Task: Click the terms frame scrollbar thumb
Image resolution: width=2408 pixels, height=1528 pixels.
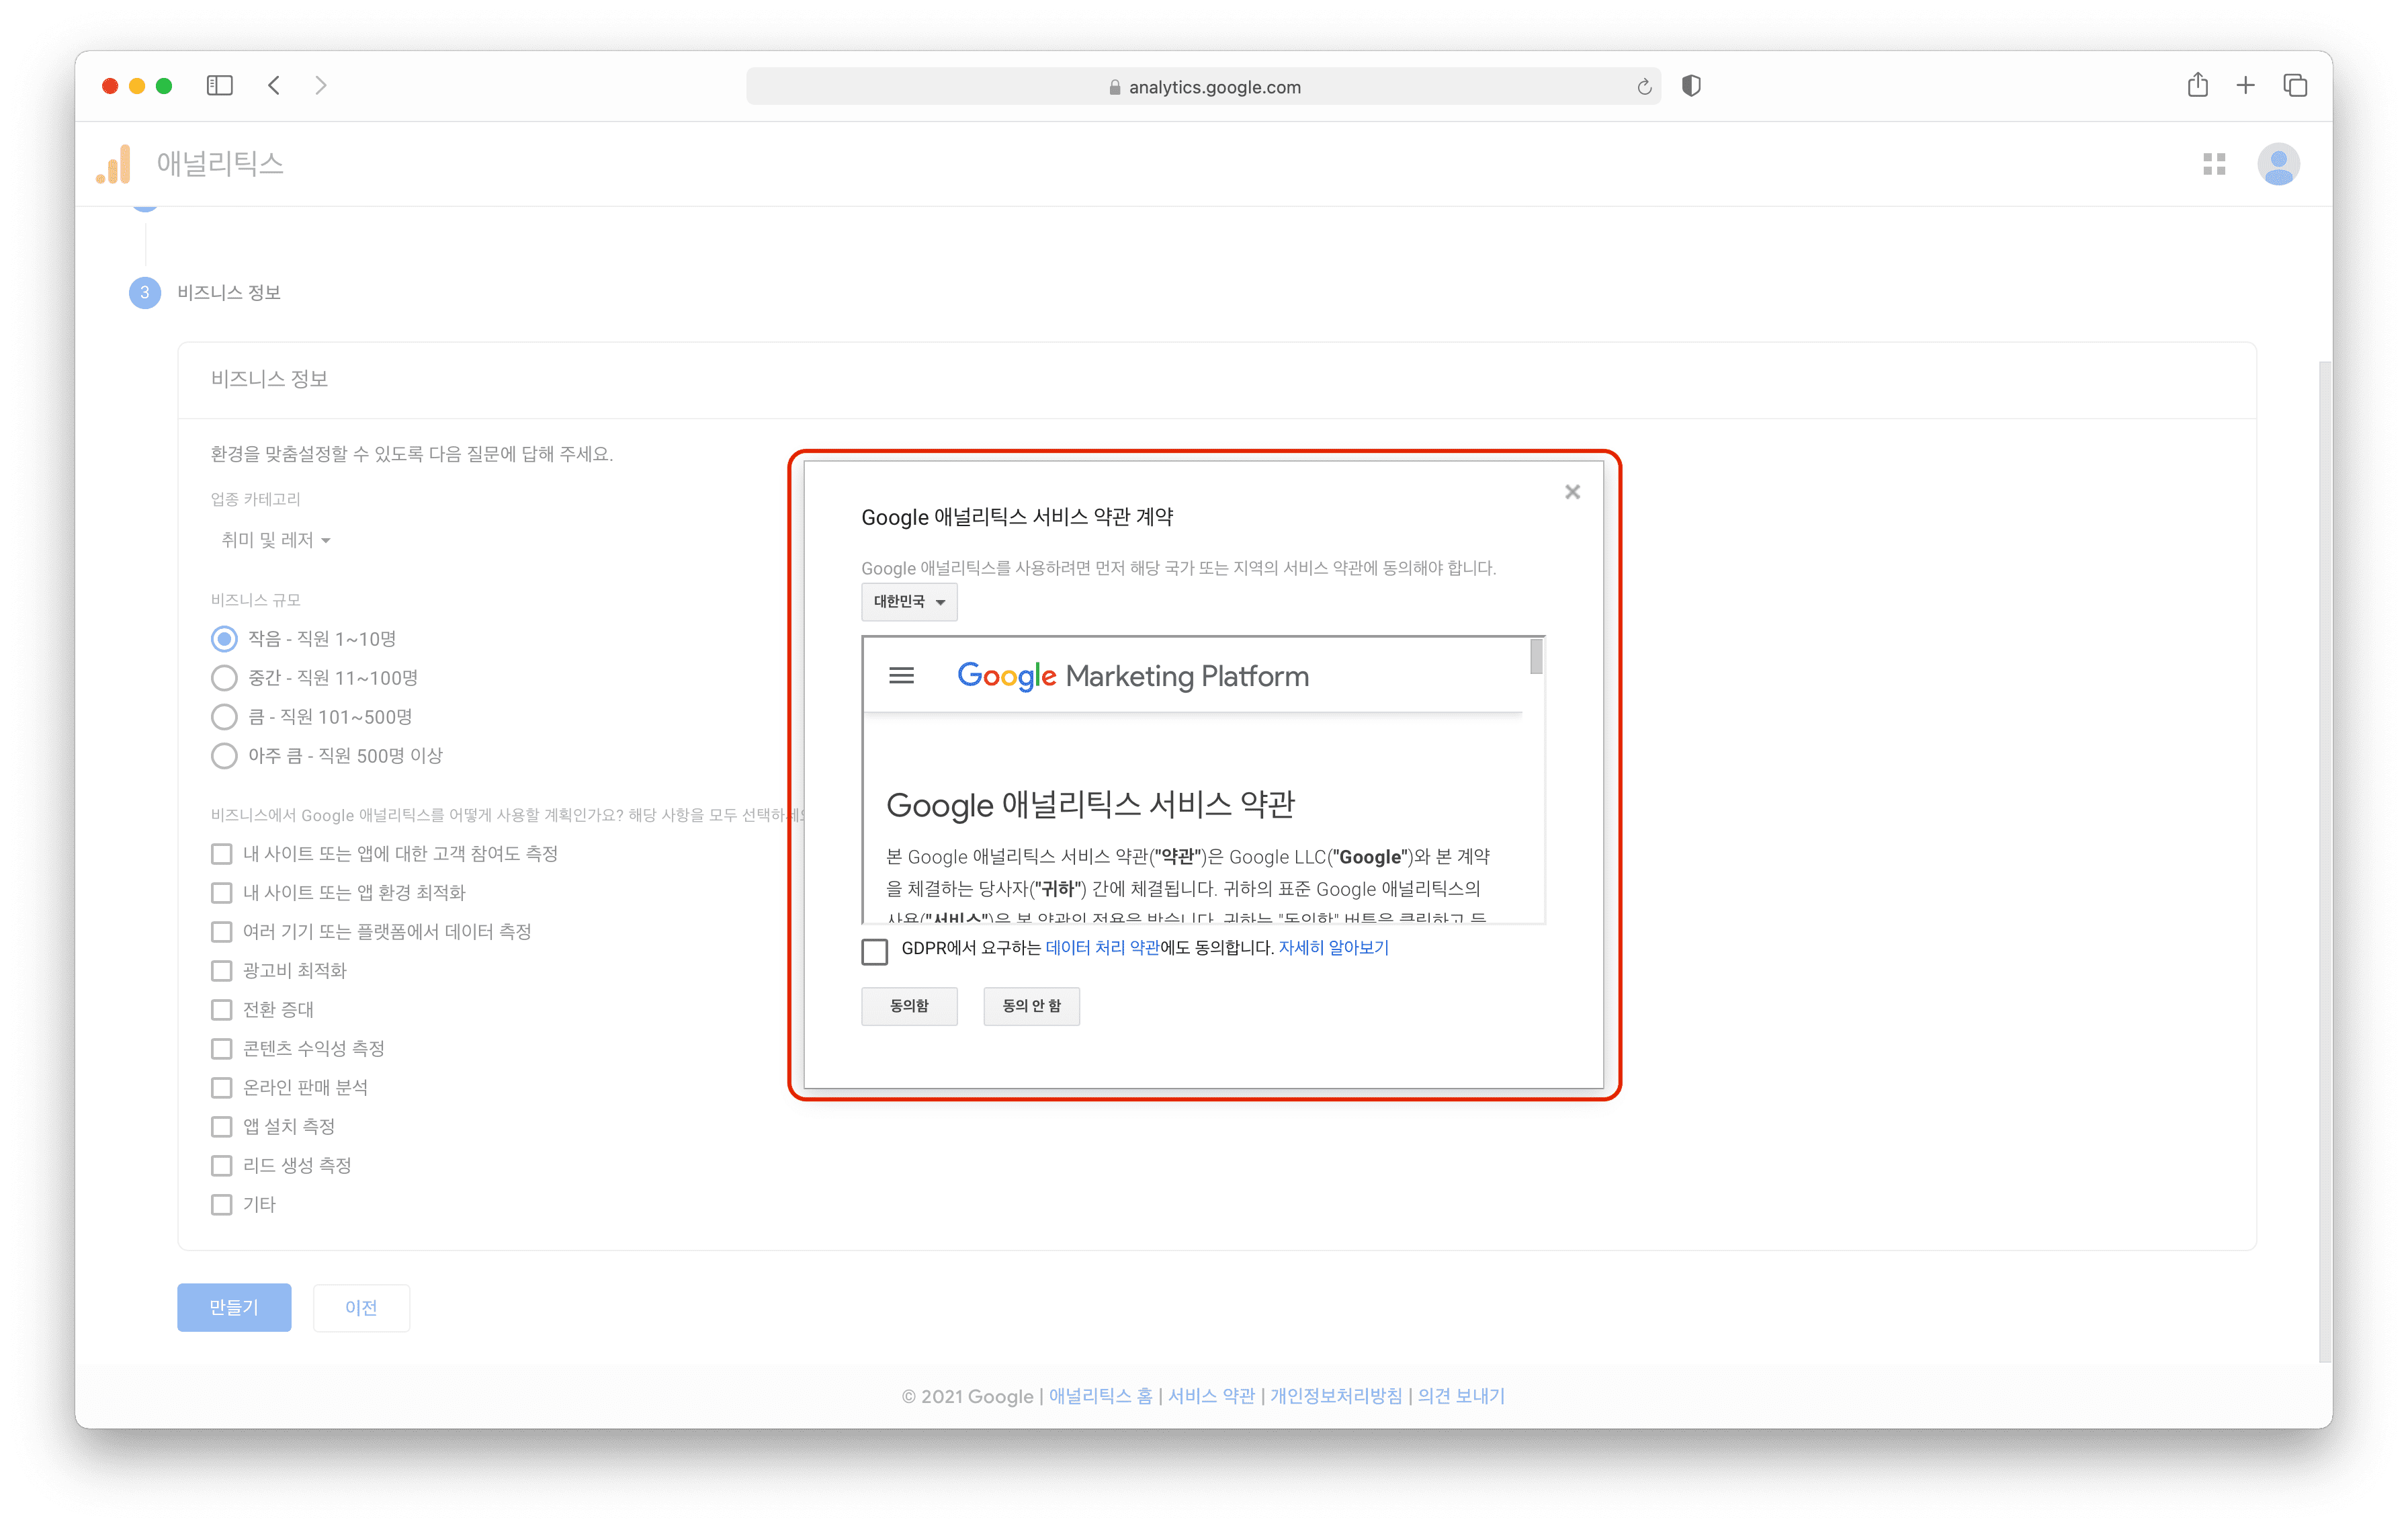Action: pyautogui.click(x=1536, y=657)
